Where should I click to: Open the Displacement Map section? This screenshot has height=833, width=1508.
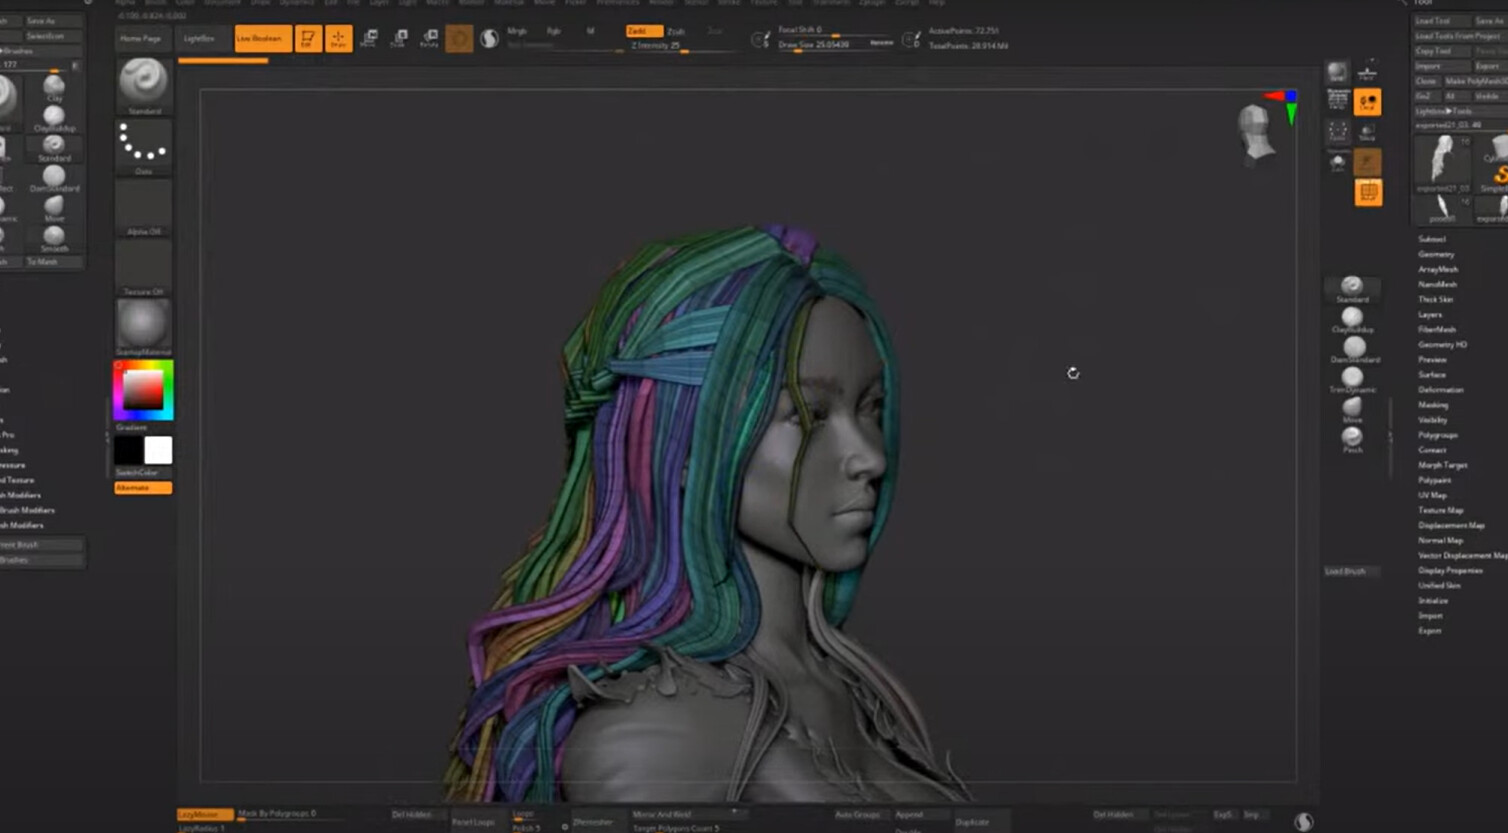1451,525
